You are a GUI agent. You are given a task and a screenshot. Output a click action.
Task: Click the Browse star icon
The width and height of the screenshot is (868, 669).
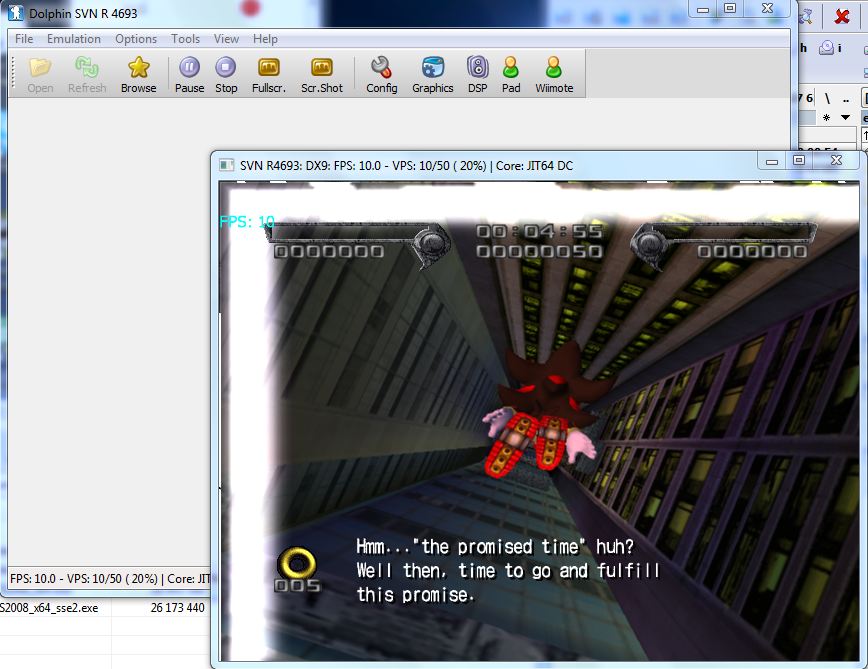point(138,74)
